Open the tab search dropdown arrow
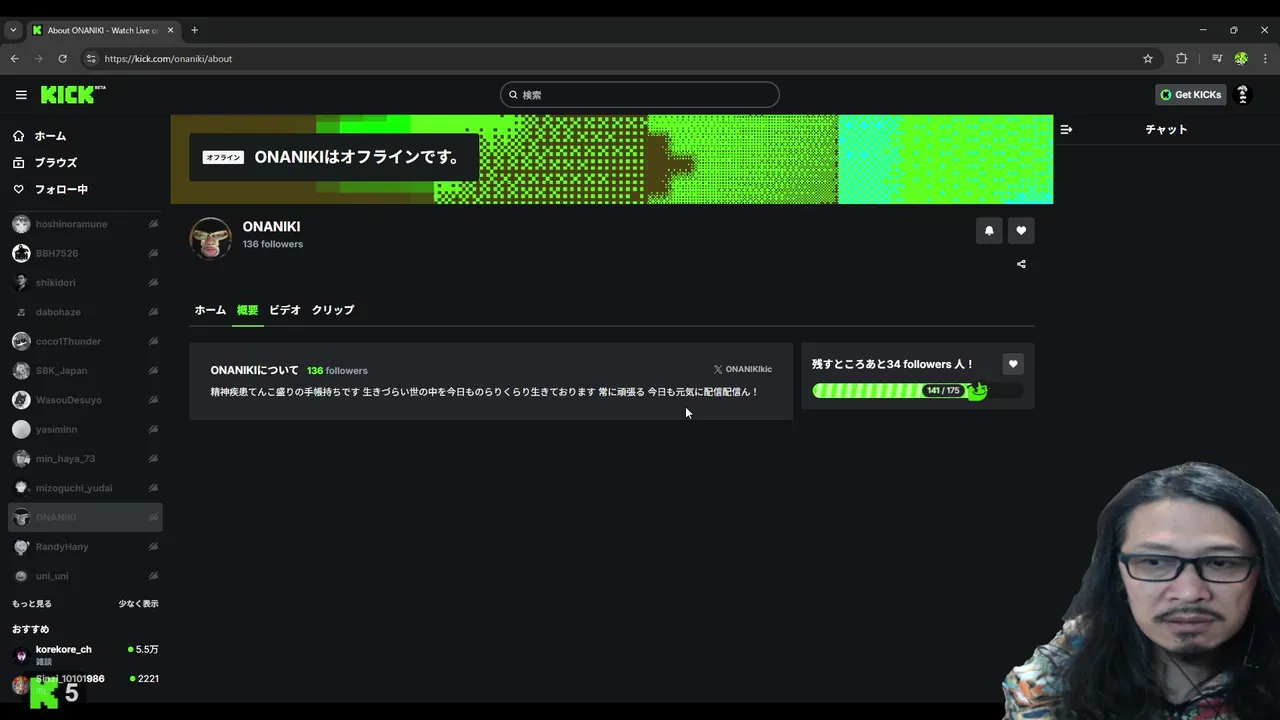The image size is (1280, 720). [x=13, y=30]
